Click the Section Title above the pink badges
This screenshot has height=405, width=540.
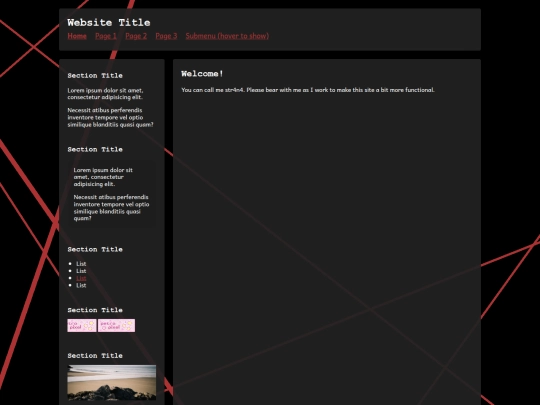pyautogui.click(x=95, y=310)
